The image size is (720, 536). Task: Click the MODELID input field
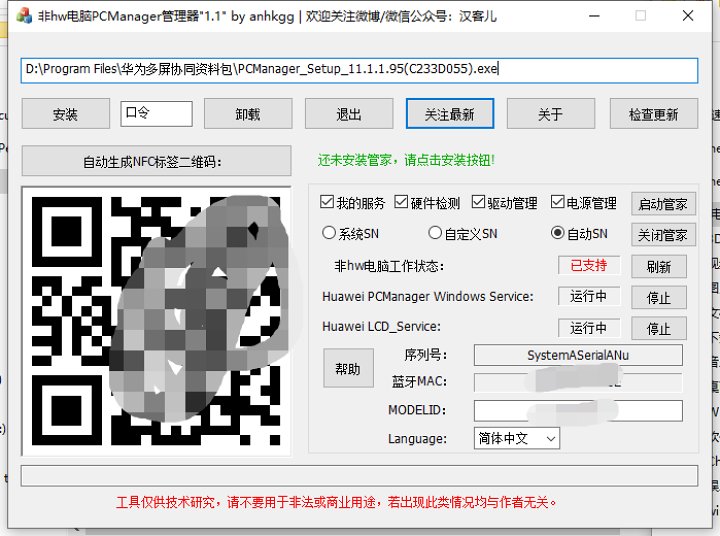(x=578, y=411)
